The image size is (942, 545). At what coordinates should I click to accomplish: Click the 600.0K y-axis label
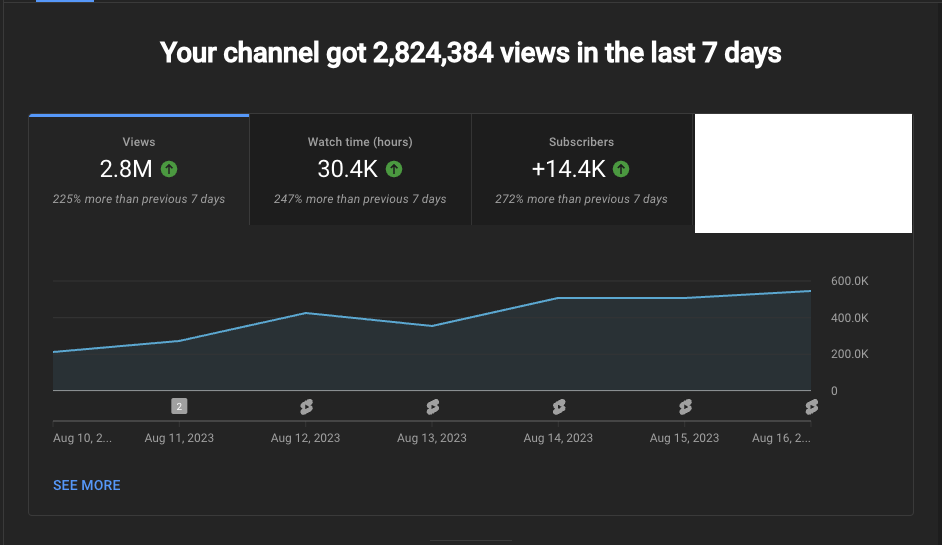click(849, 281)
